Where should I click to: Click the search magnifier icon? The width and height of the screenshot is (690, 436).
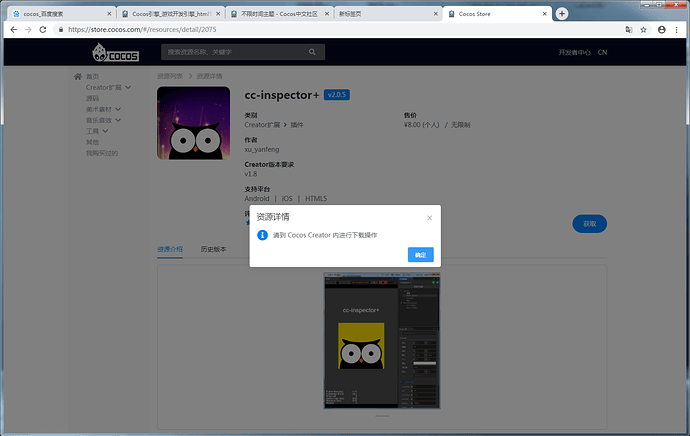pos(312,52)
